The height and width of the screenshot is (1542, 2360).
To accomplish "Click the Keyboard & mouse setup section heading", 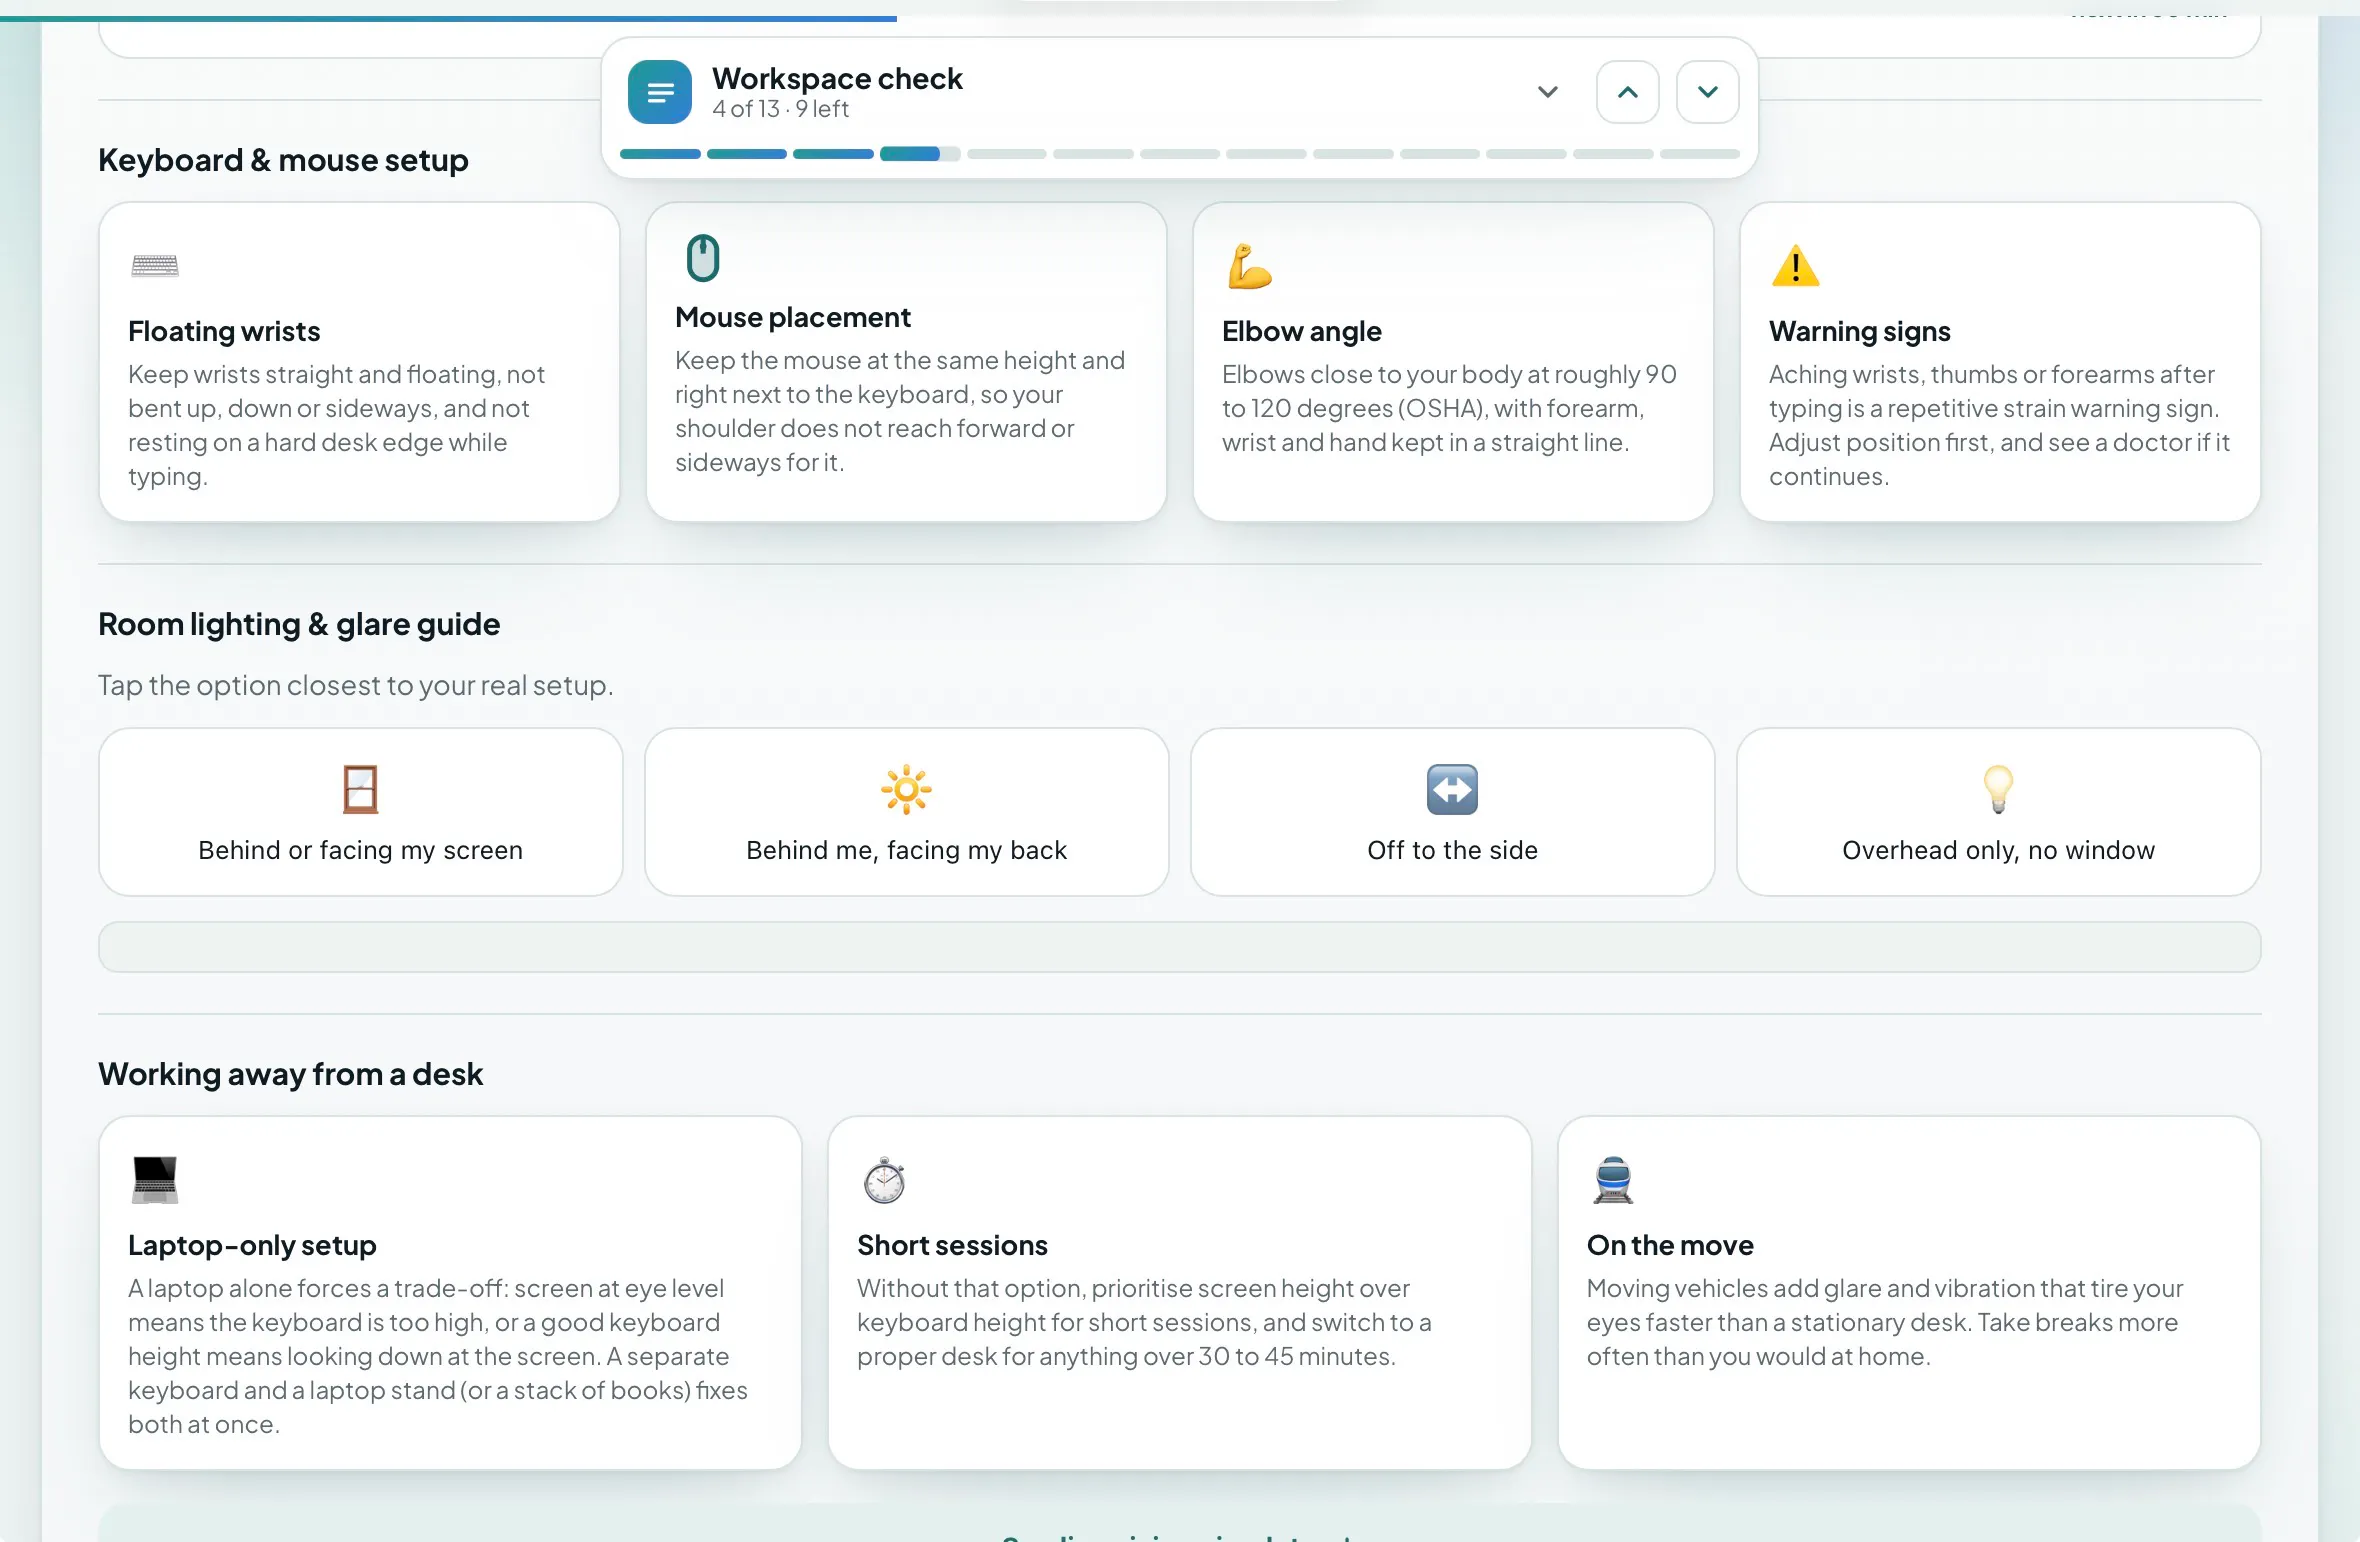I will pos(283,160).
